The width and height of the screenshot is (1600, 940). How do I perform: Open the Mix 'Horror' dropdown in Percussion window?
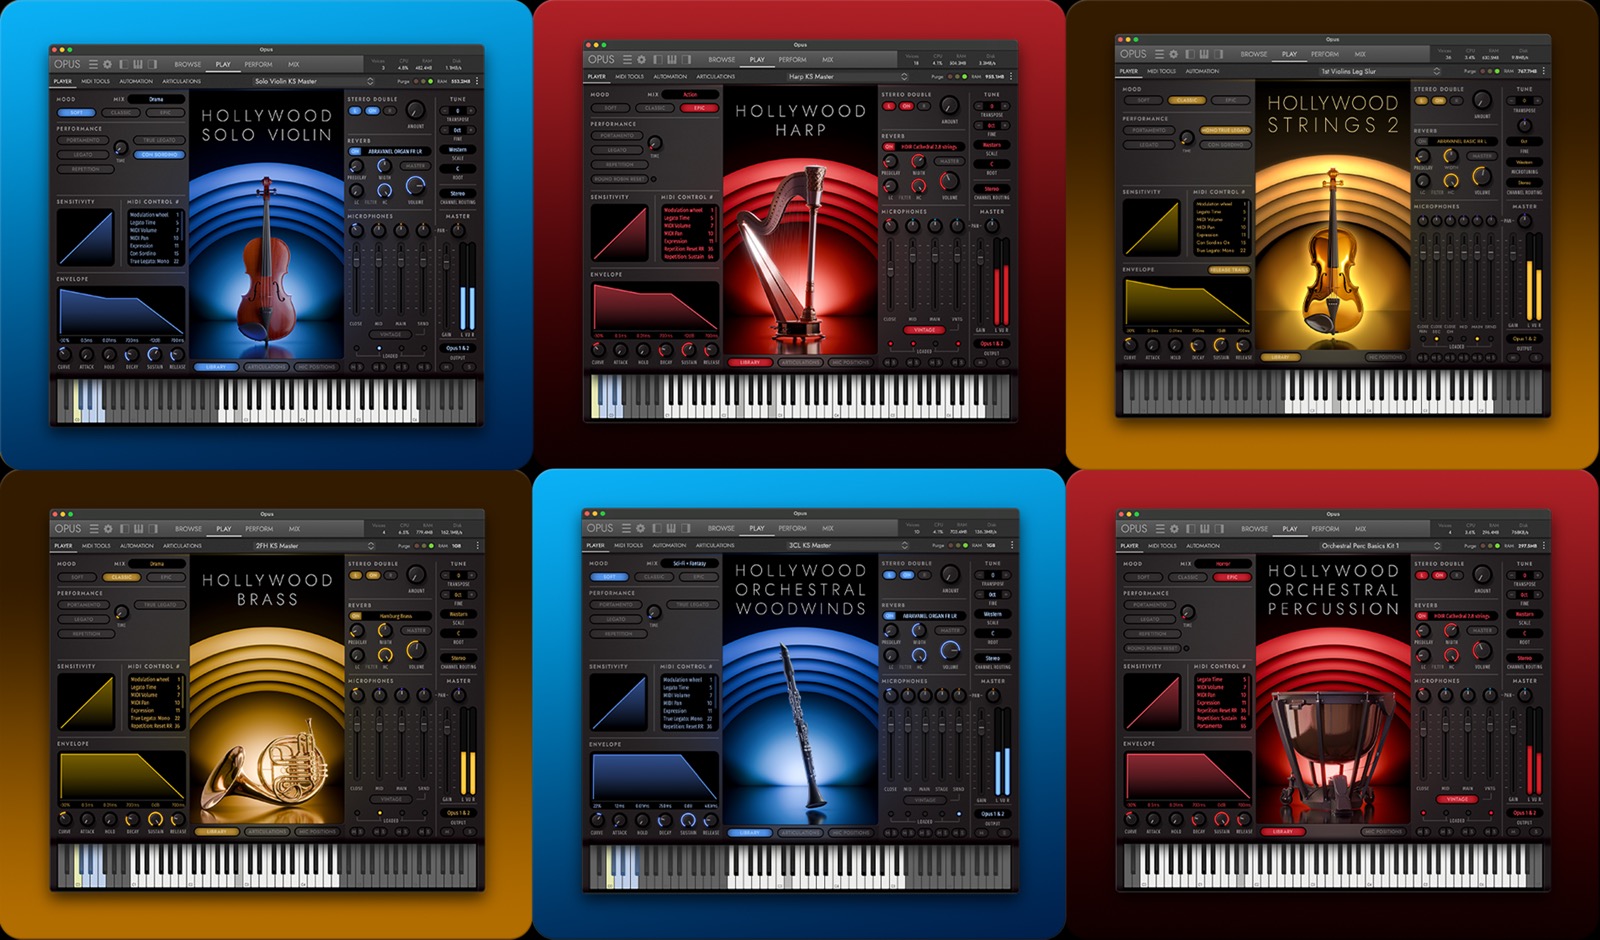[1224, 564]
